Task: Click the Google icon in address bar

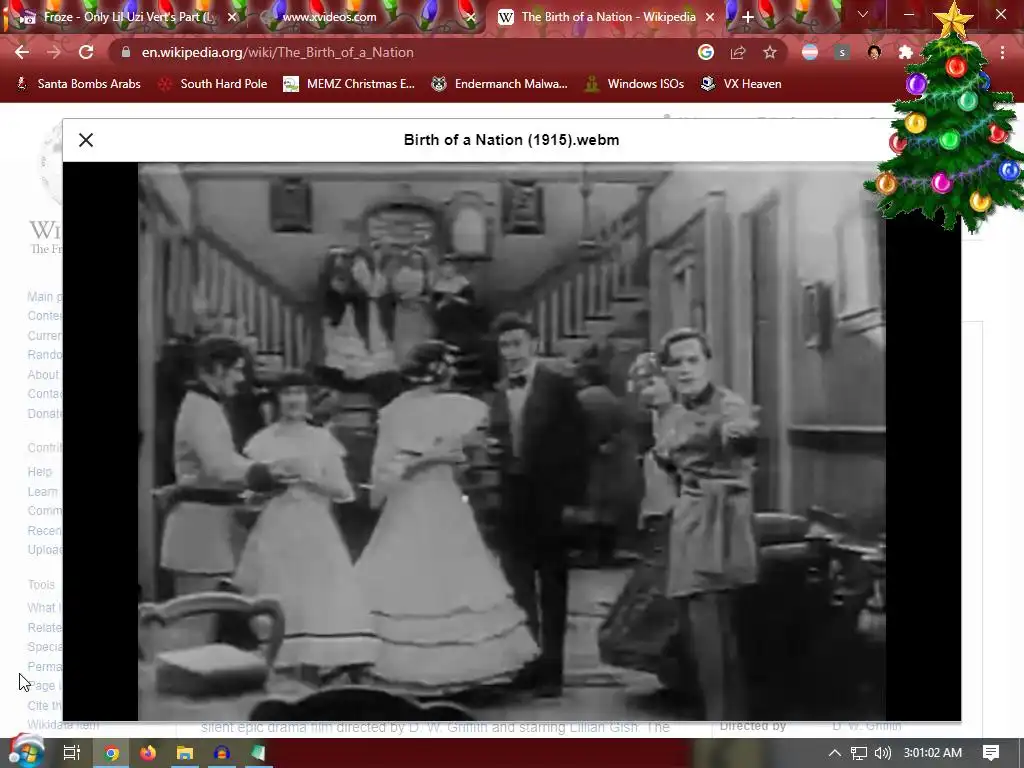Action: [706, 52]
